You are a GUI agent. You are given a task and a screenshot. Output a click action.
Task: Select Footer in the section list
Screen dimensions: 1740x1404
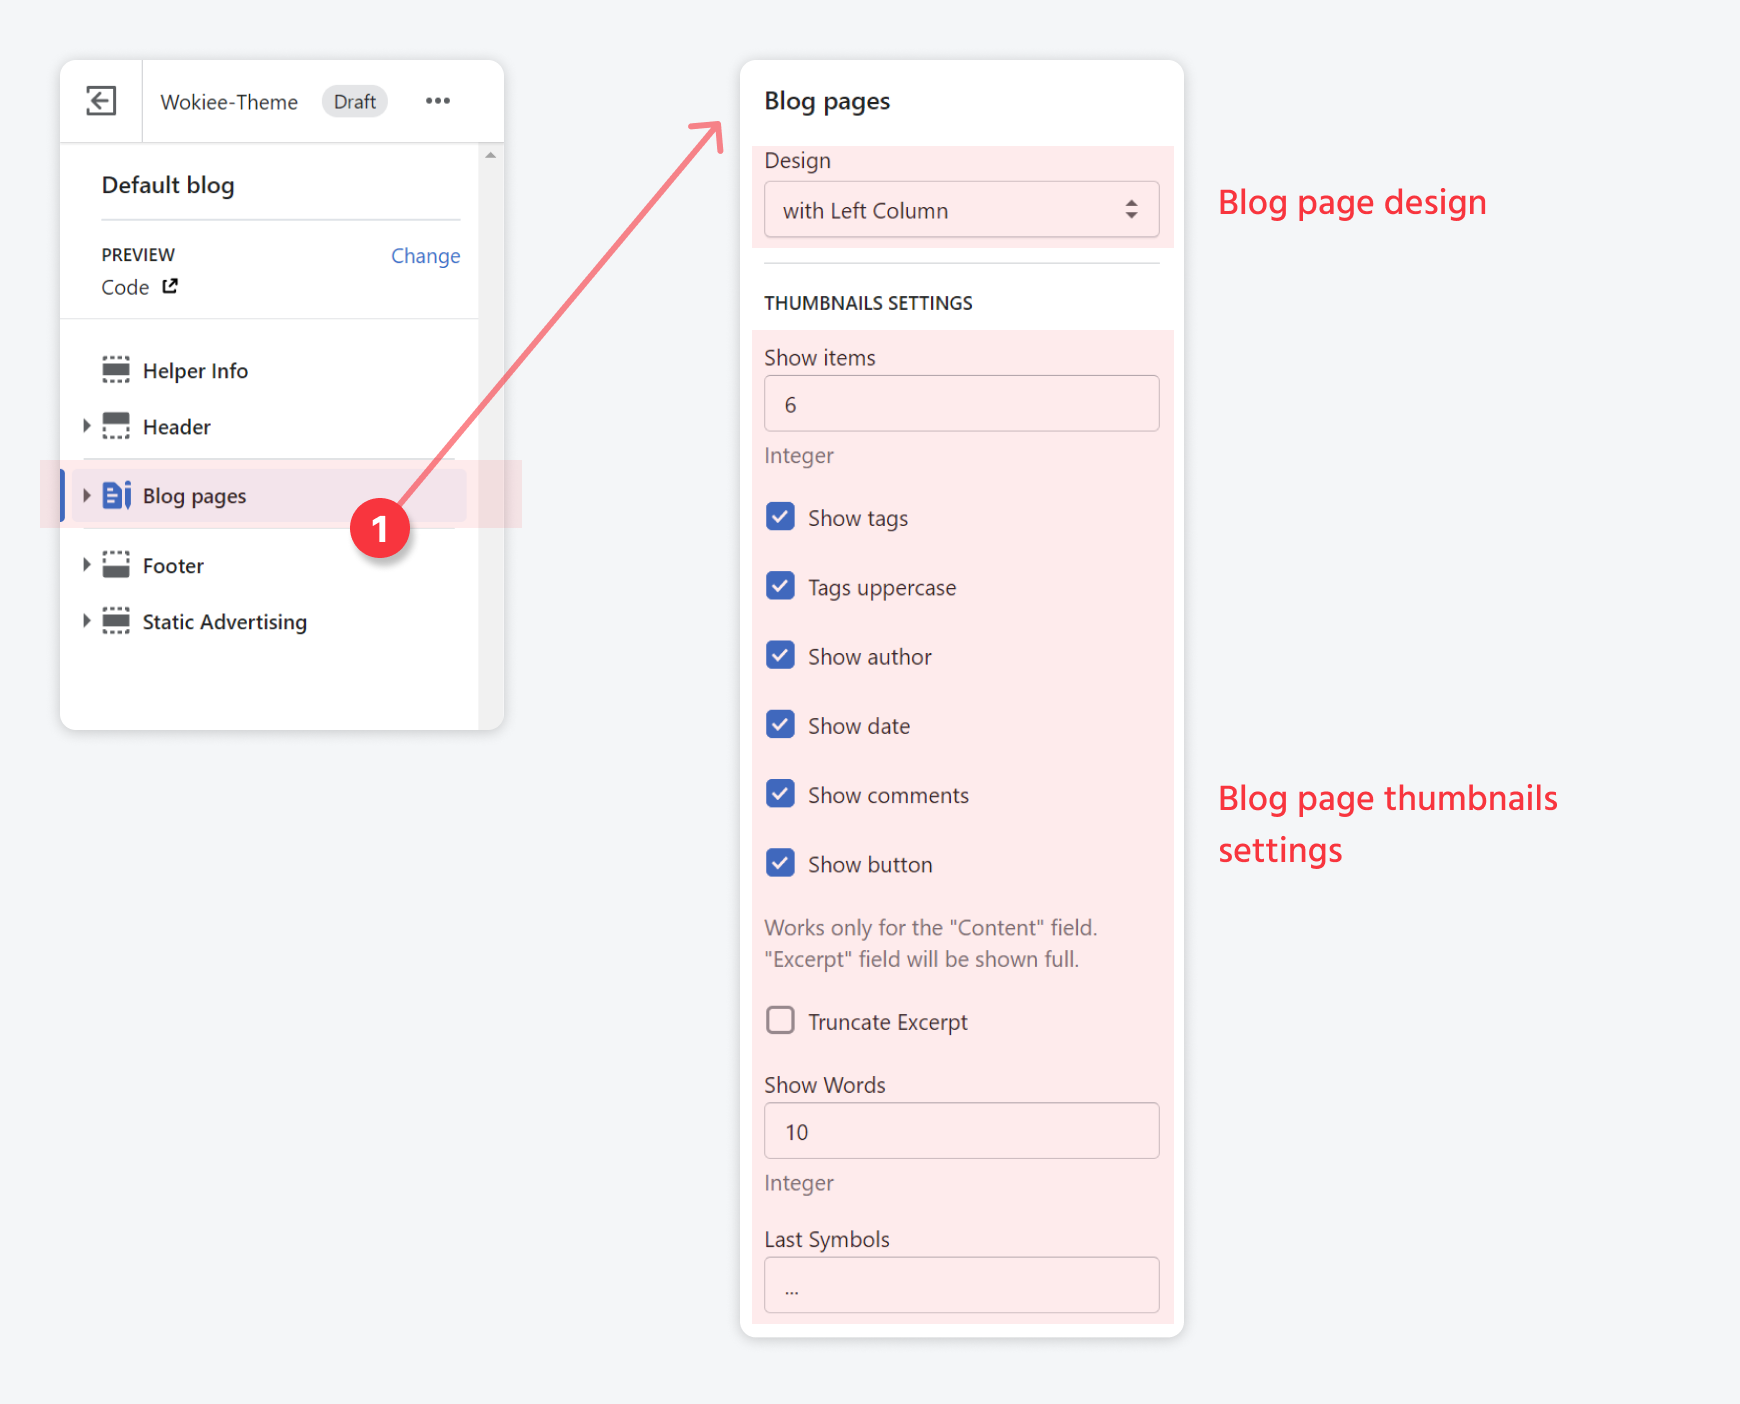(173, 566)
